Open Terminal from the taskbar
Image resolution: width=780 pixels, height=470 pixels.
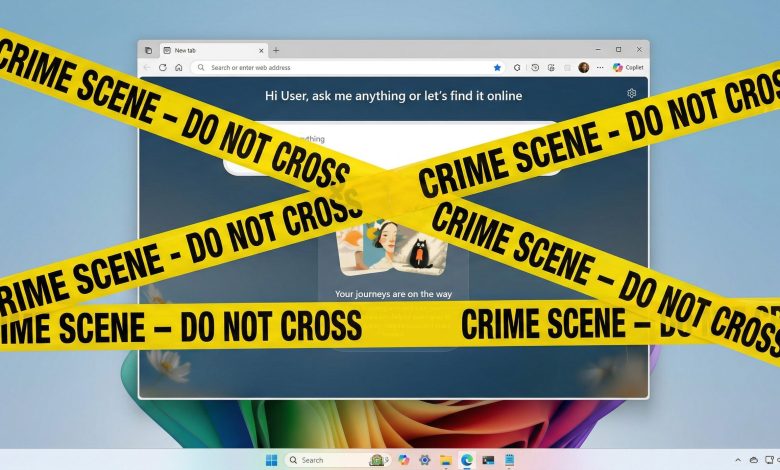pos(488,460)
